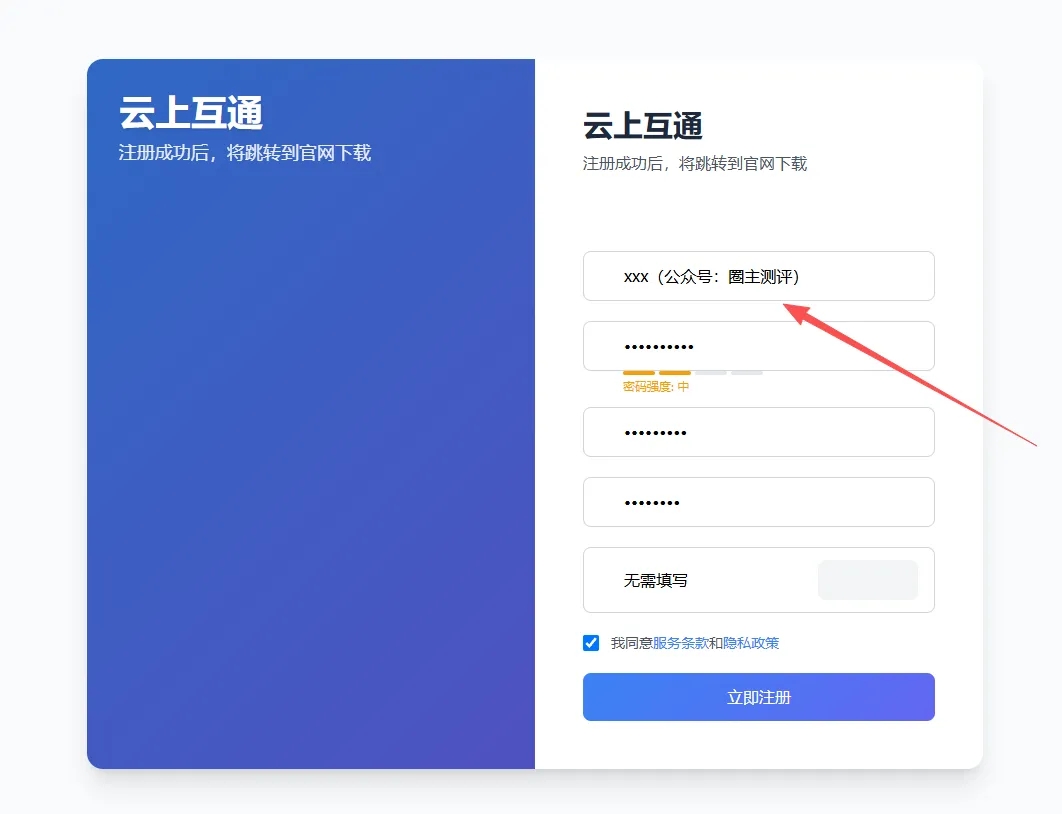Screen dimensions: 1062x814
Task: Click the masked field directly above 无需填写
Action: (x=759, y=502)
